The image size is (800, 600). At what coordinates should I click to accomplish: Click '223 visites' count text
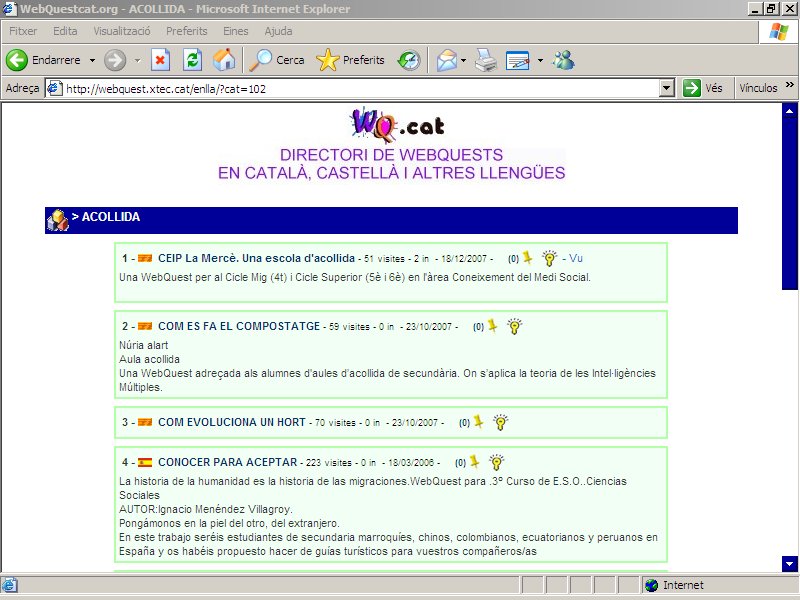[x=329, y=463]
